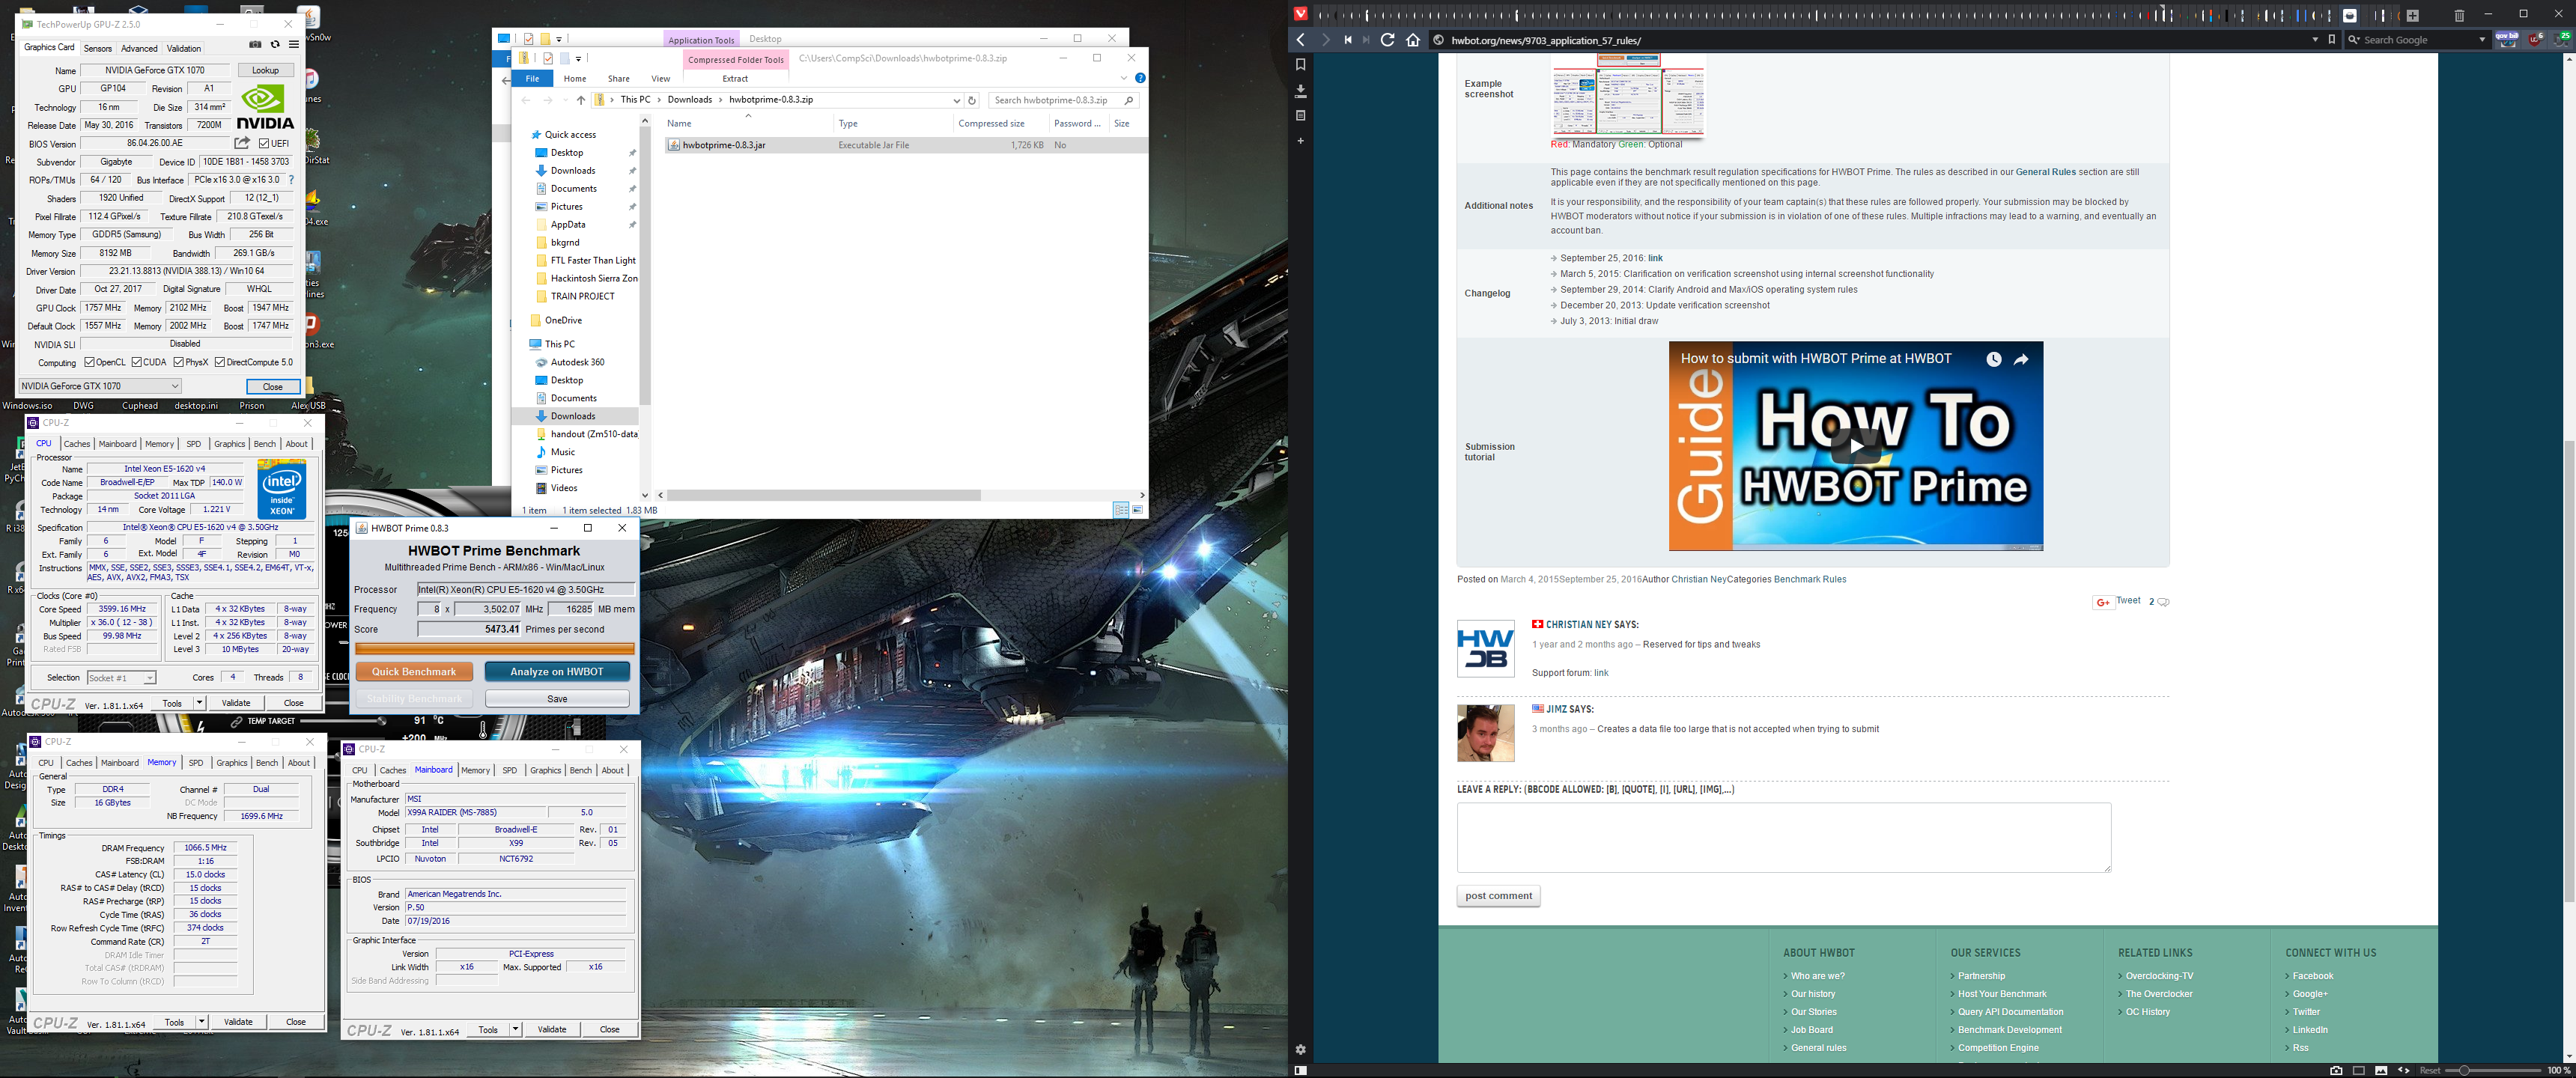Image resolution: width=2576 pixels, height=1078 pixels.
Task: Click Save button in HWBOT Prime
Action: pyautogui.click(x=557, y=699)
